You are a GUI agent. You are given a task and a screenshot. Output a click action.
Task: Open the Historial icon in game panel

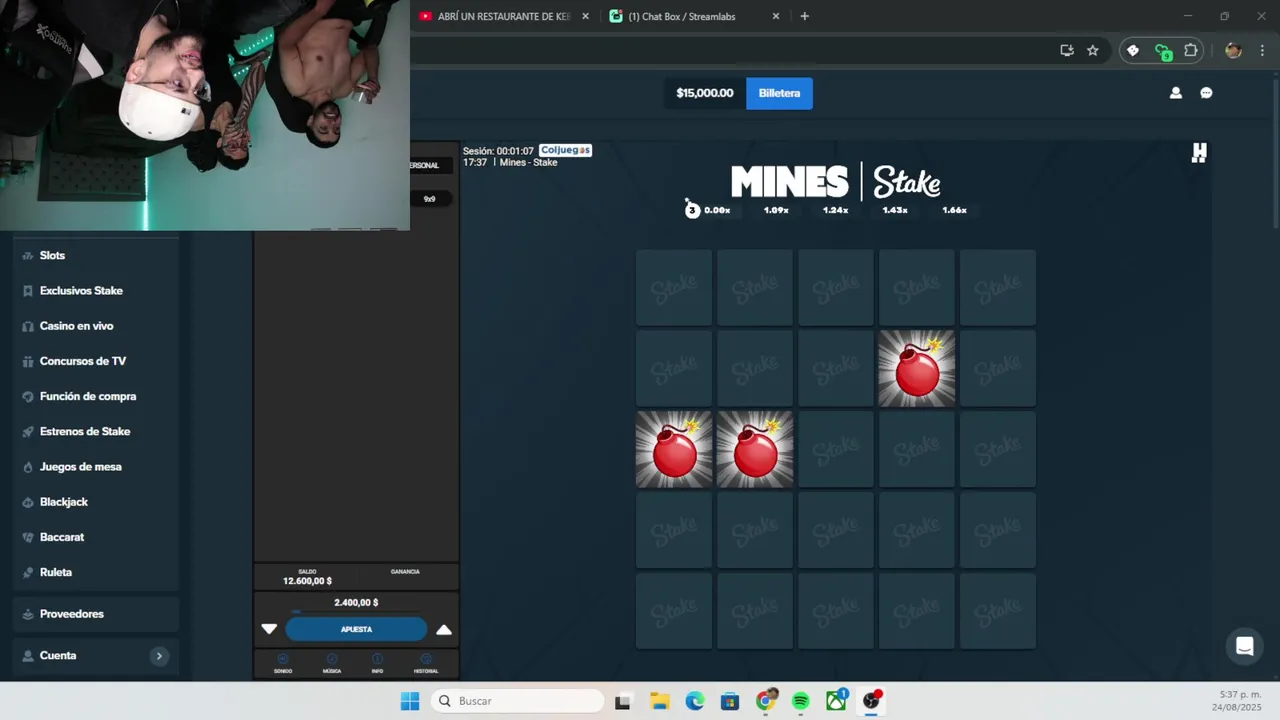pyautogui.click(x=426, y=659)
